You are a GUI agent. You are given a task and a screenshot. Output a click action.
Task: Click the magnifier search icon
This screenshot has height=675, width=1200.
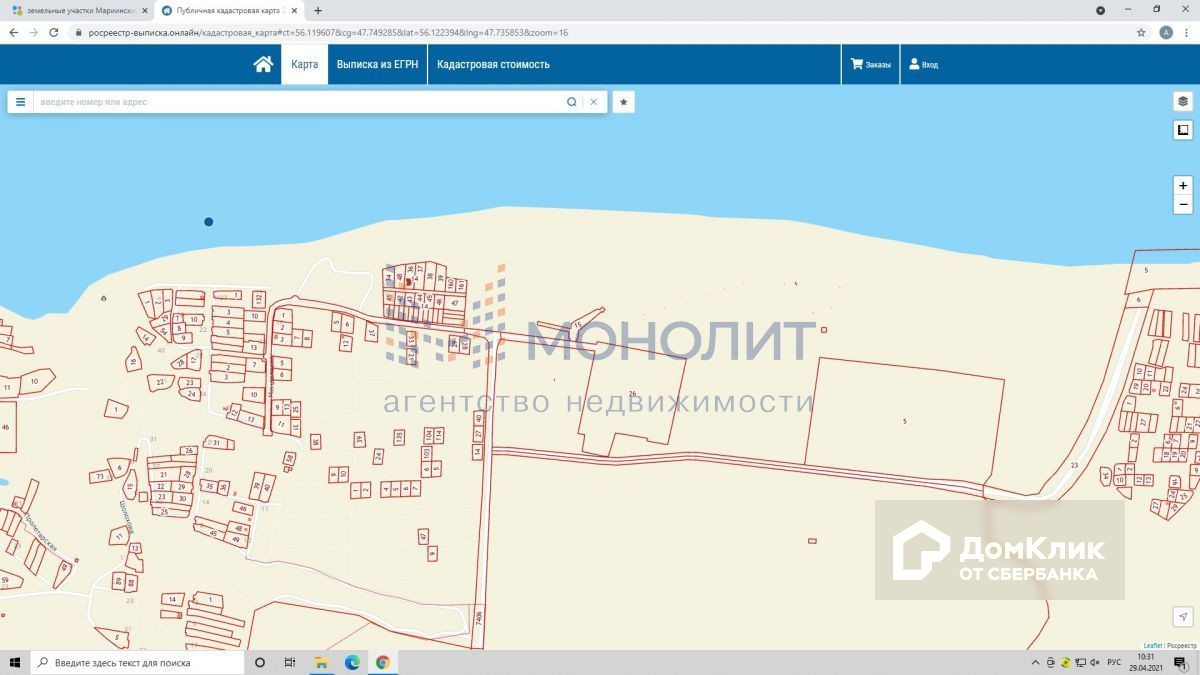[x=572, y=102]
